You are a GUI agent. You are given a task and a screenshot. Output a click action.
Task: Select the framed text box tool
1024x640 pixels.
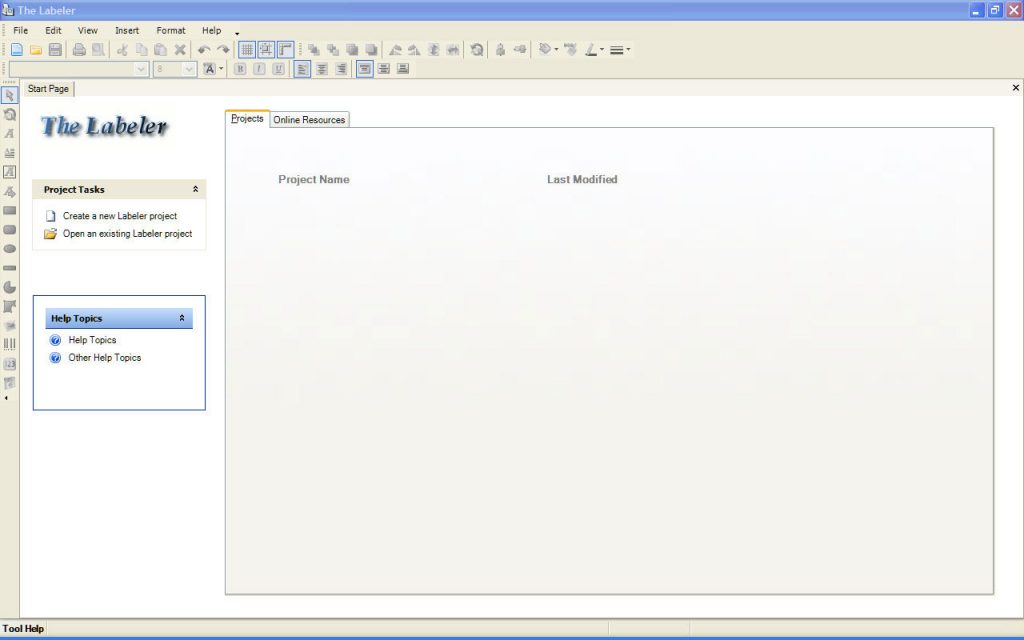9,172
